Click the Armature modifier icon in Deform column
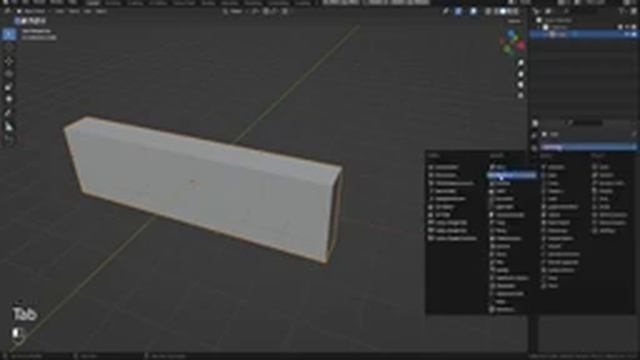This screenshot has height=360, width=640. (x=544, y=167)
